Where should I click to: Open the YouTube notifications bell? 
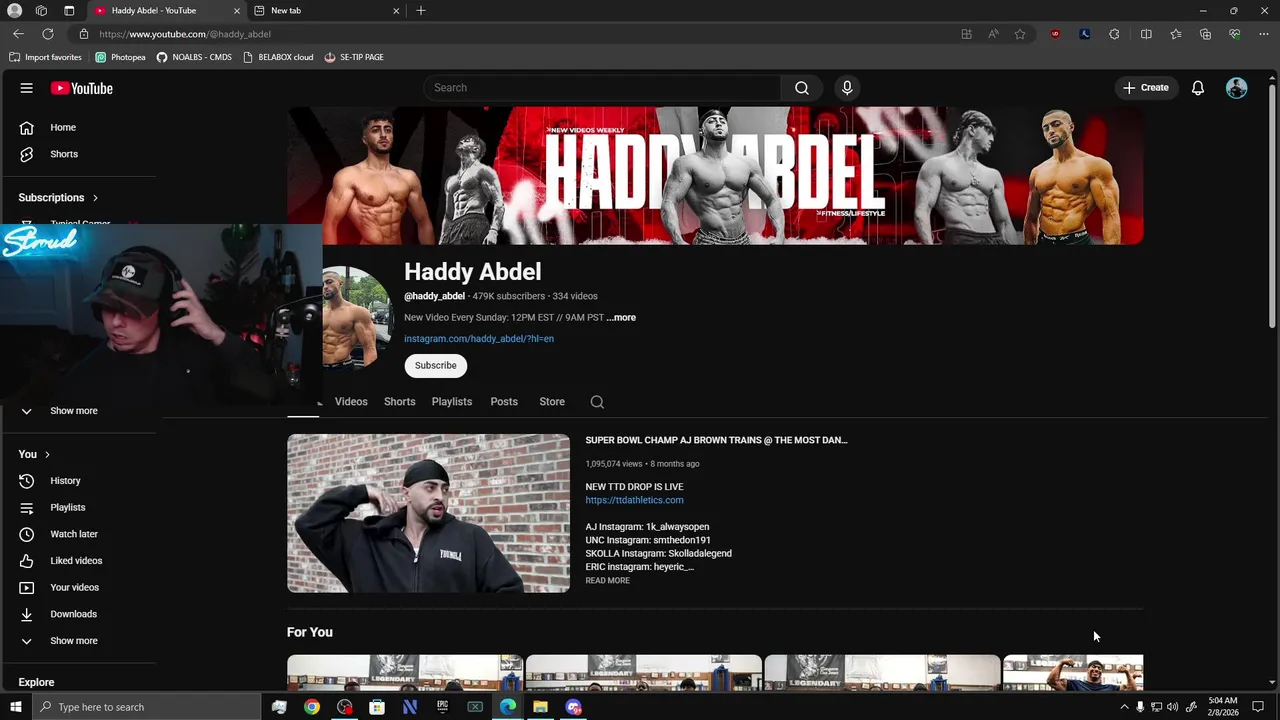tap(1198, 88)
